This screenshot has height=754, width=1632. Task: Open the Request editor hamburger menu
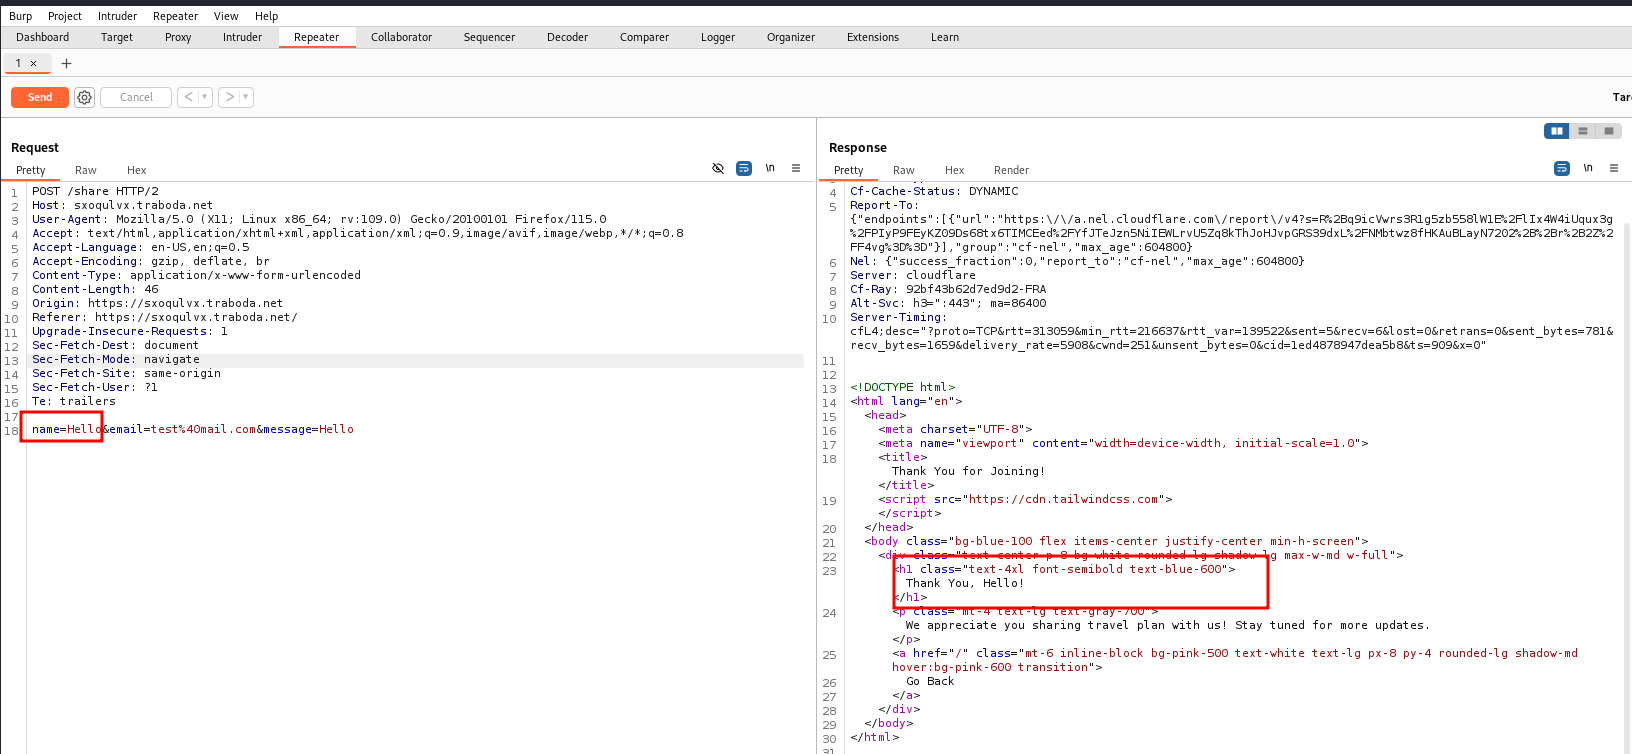[x=796, y=168]
